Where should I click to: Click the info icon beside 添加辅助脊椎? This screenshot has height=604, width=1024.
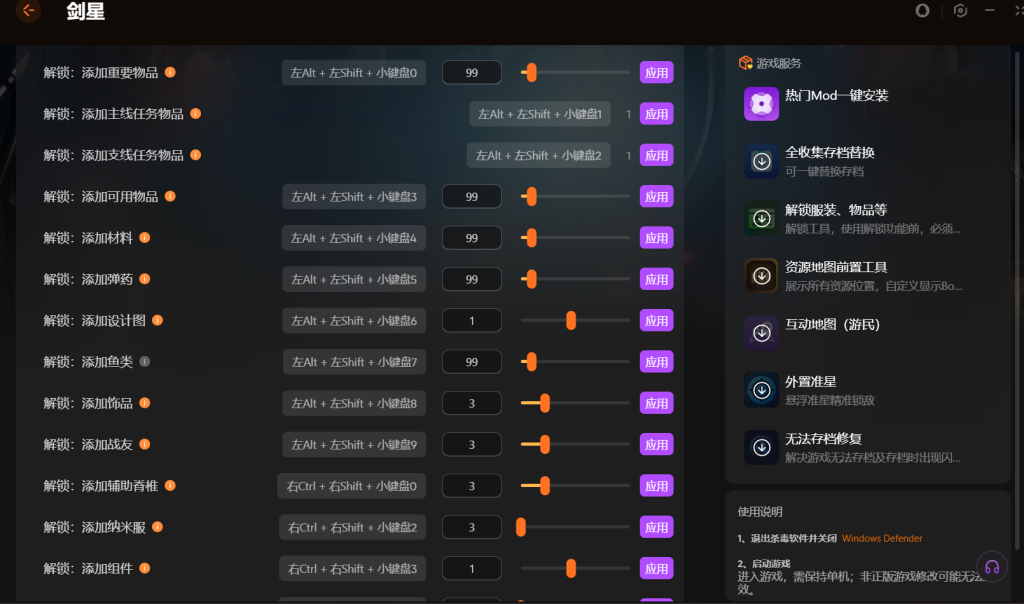pos(171,485)
